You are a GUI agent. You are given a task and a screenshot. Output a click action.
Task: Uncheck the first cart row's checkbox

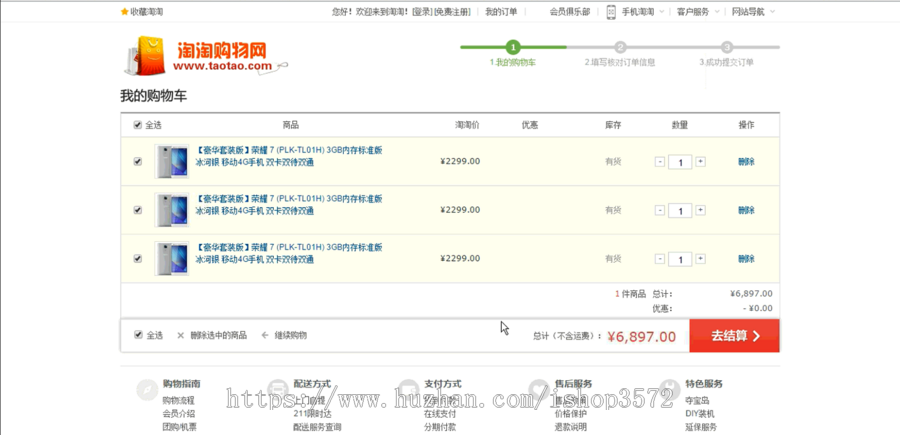pos(137,161)
